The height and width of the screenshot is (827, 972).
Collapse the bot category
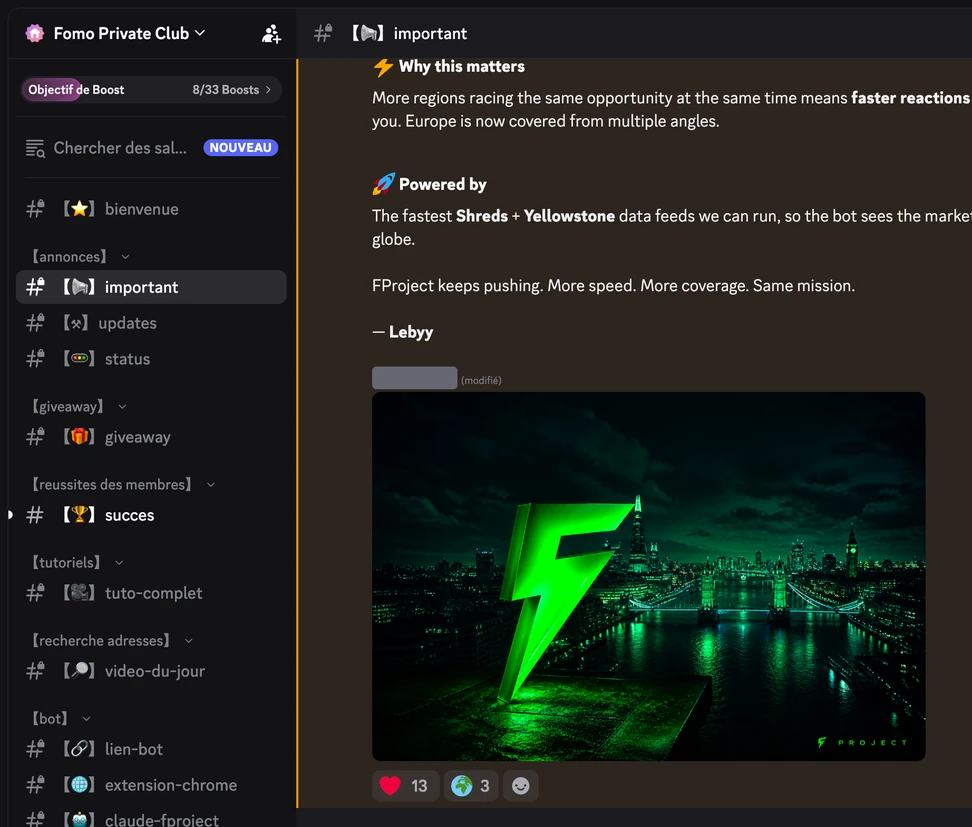point(61,719)
